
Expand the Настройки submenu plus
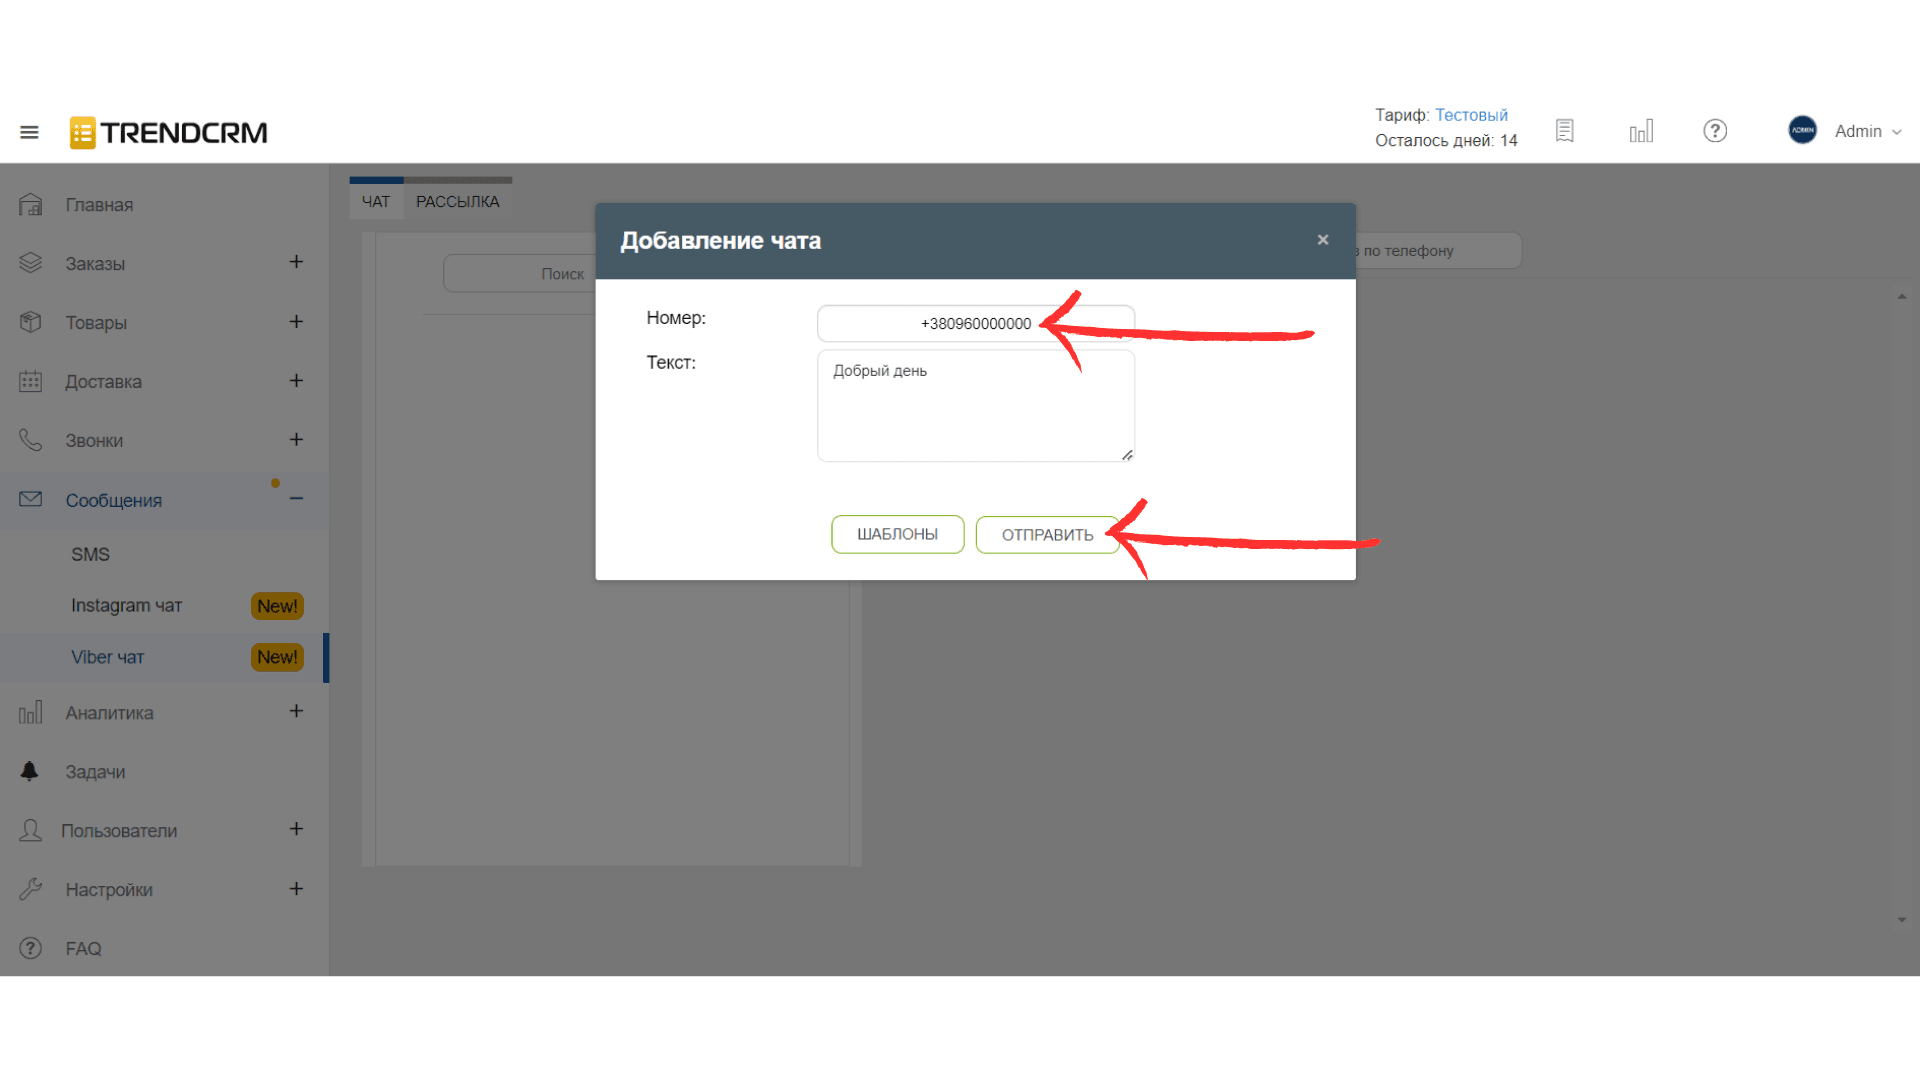(296, 889)
